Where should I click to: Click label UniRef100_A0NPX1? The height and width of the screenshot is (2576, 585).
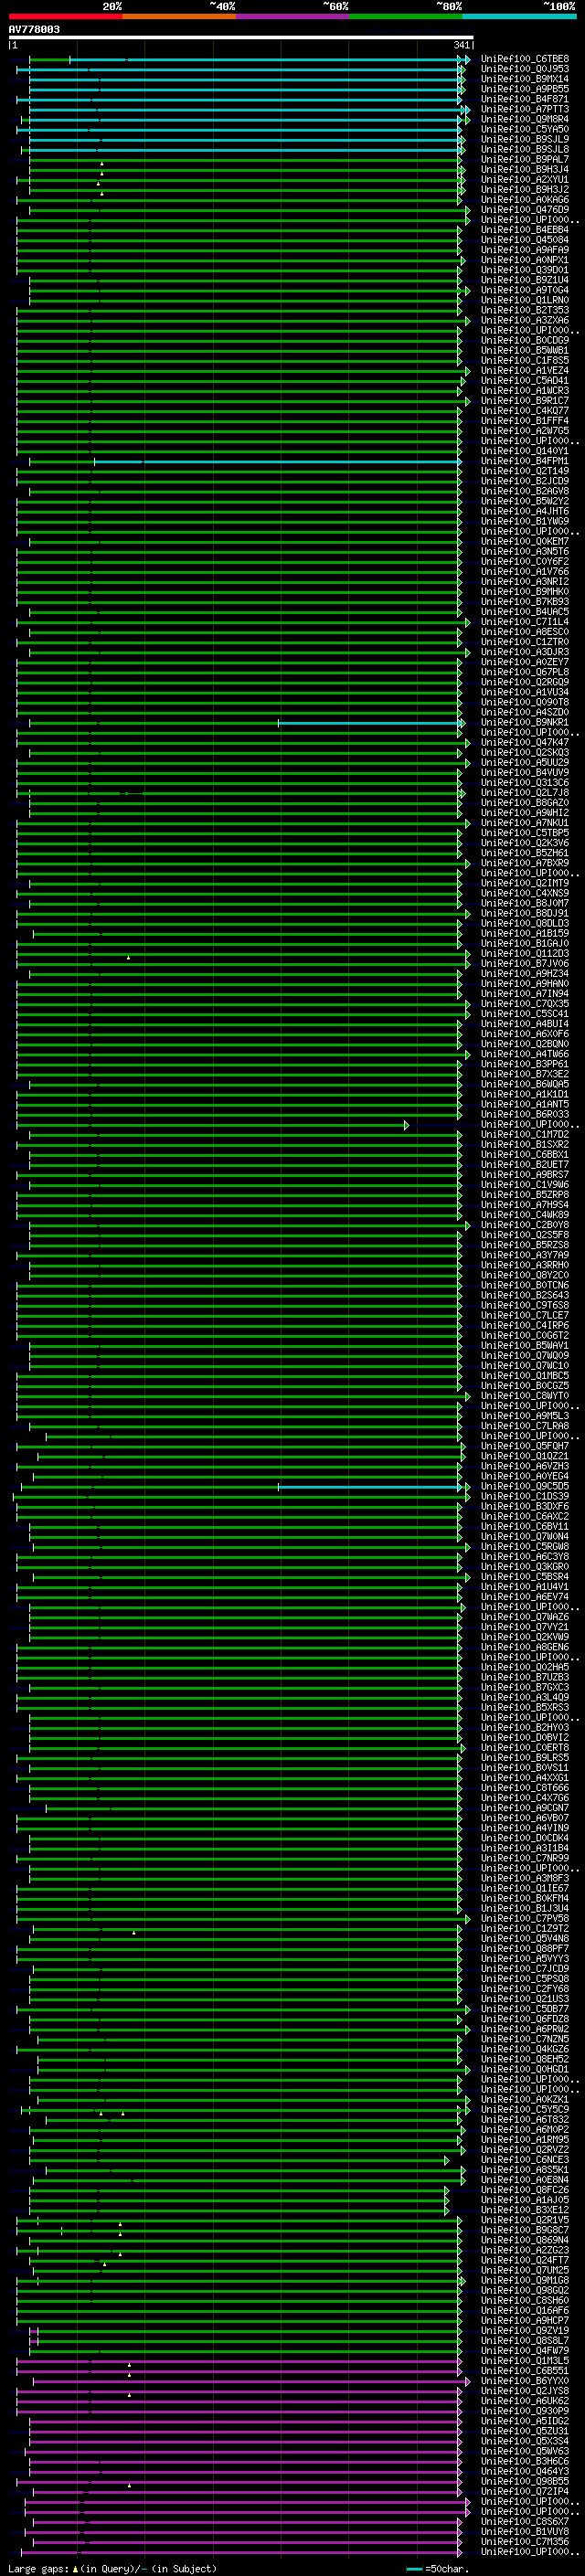[525, 260]
